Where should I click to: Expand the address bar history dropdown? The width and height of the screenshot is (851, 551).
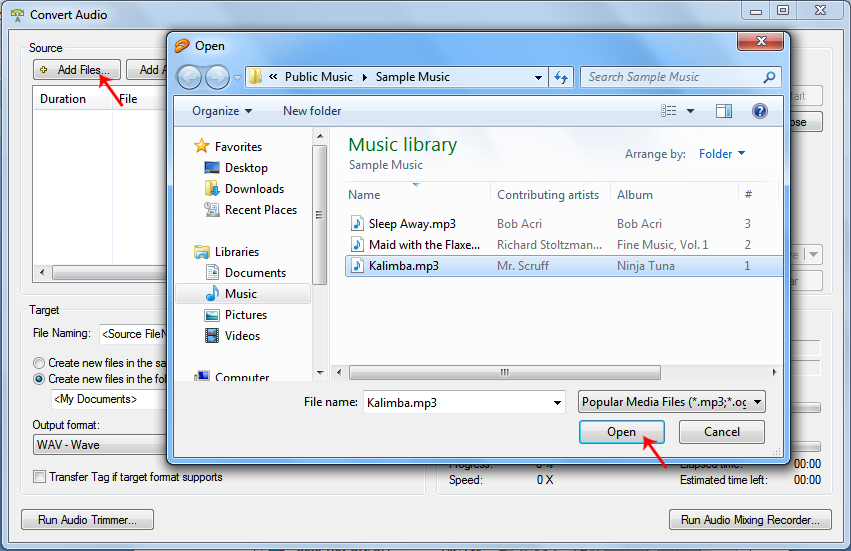point(538,78)
